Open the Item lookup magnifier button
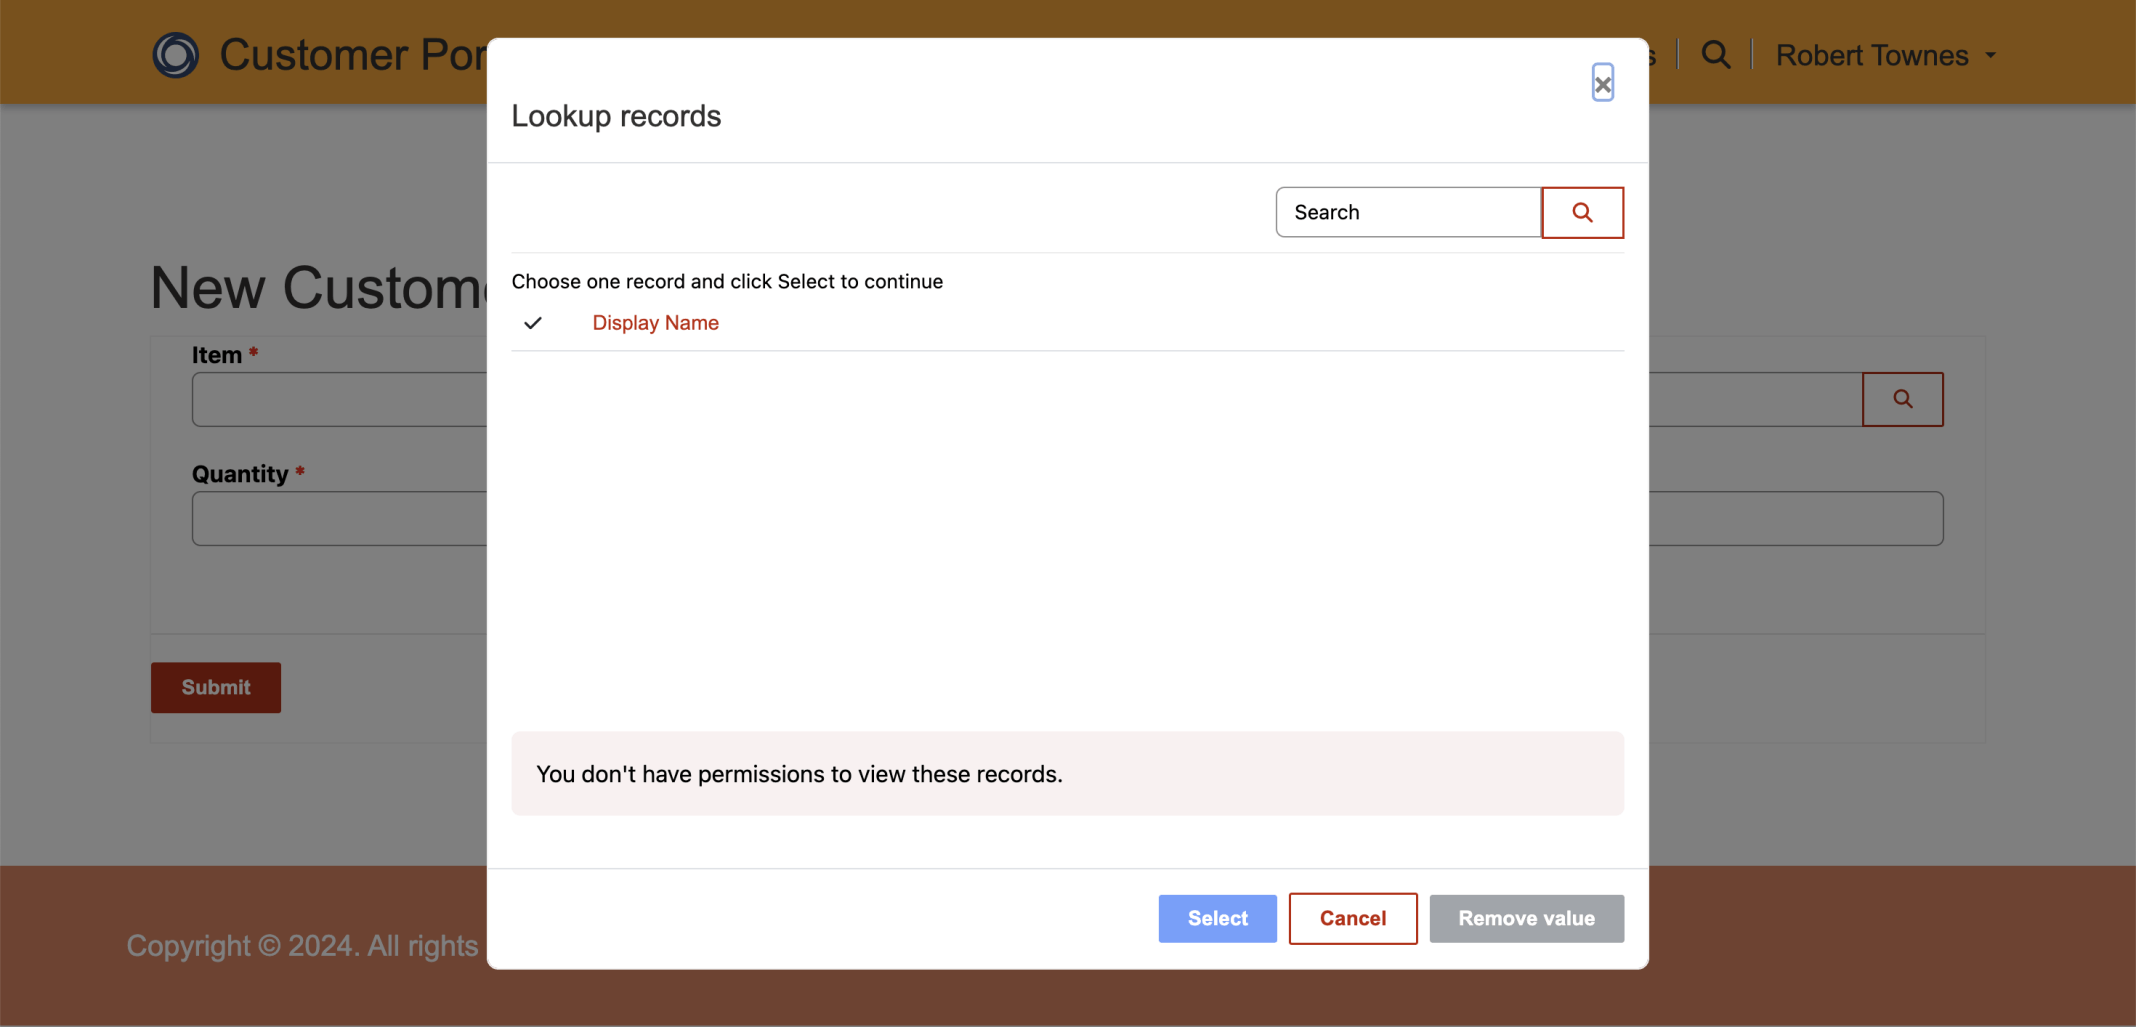 coord(1902,399)
